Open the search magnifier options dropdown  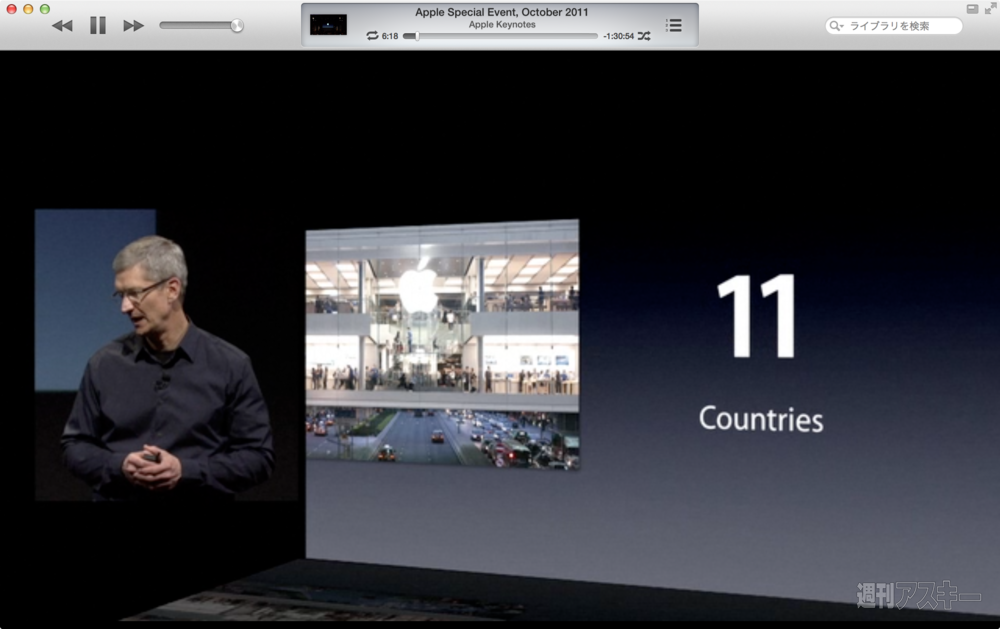click(x=836, y=26)
